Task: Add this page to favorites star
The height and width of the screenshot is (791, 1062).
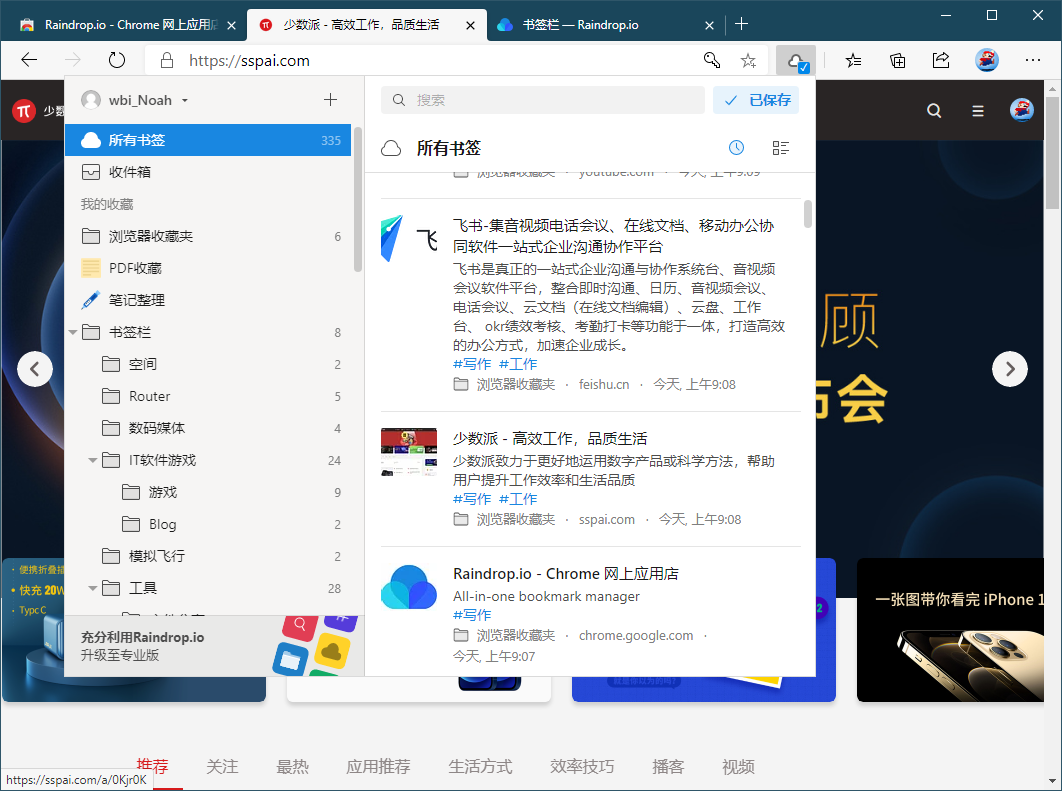Action: point(748,61)
